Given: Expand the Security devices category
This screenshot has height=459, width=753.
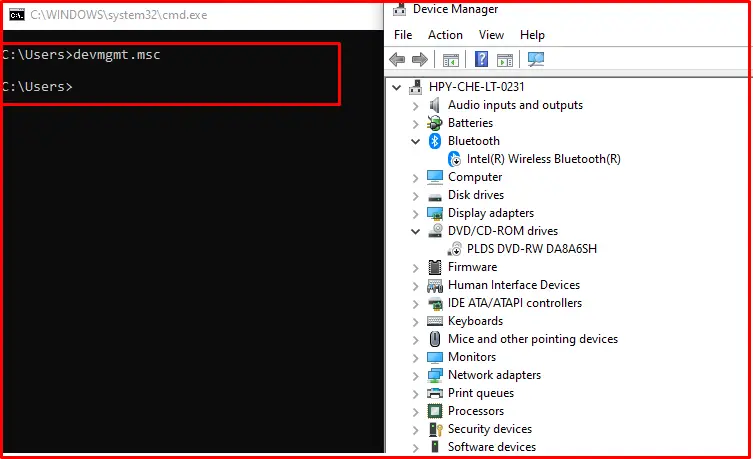Looking at the screenshot, I should click(415, 430).
